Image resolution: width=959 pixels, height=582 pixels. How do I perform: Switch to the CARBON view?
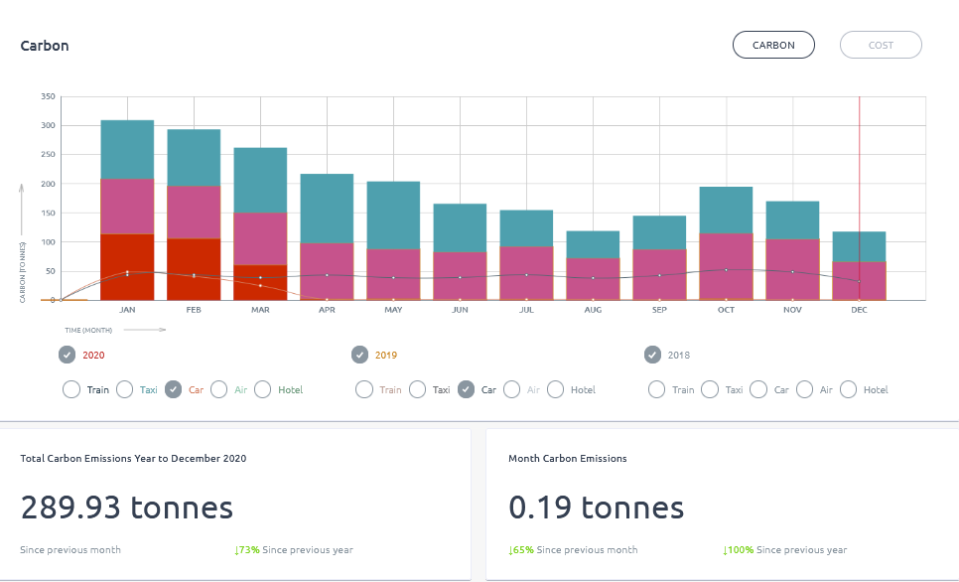[x=773, y=45]
